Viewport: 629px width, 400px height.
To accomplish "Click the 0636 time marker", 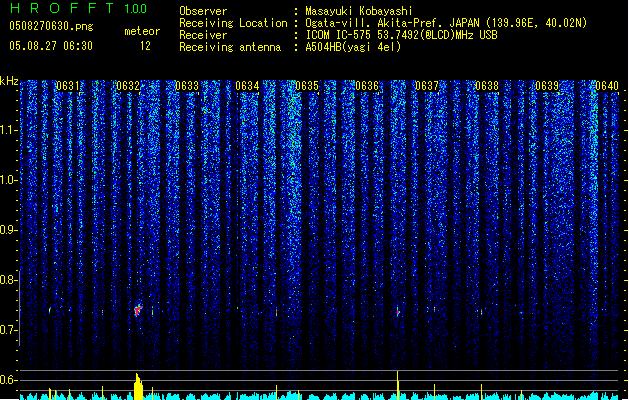I will pyautogui.click(x=367, y=86).
